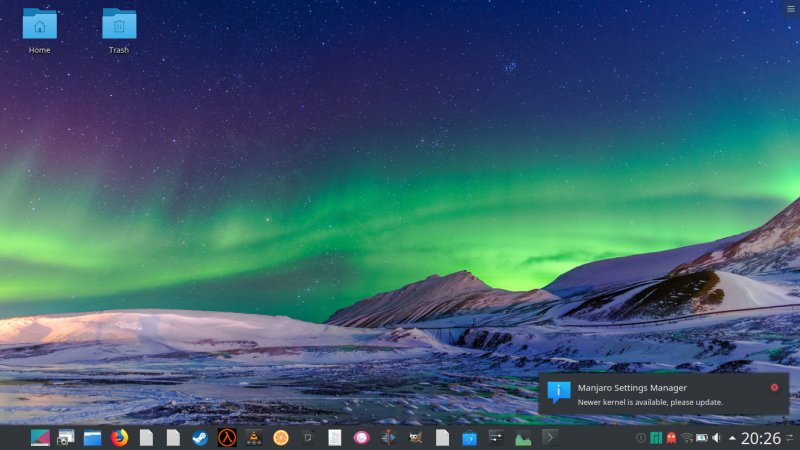Click the blue info notification icon
Screen dimensions: 800x450
click(x=559, y=392)
